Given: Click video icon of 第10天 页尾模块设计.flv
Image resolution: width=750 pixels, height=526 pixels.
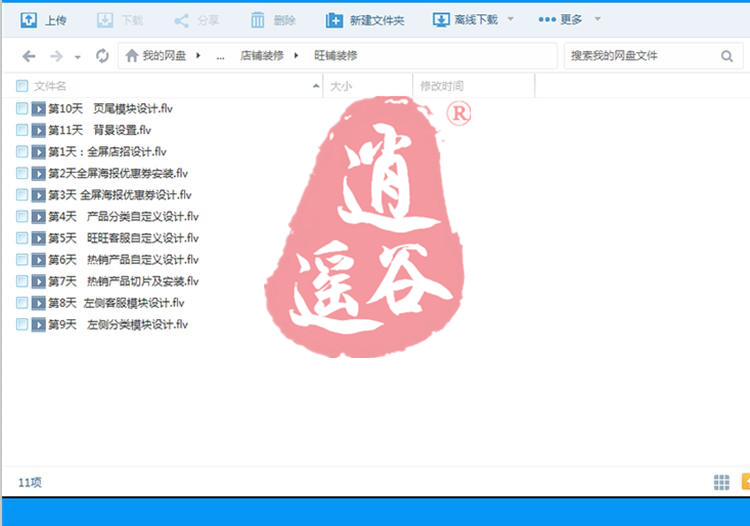Looking at the screenshot, I should pos(38,109).
